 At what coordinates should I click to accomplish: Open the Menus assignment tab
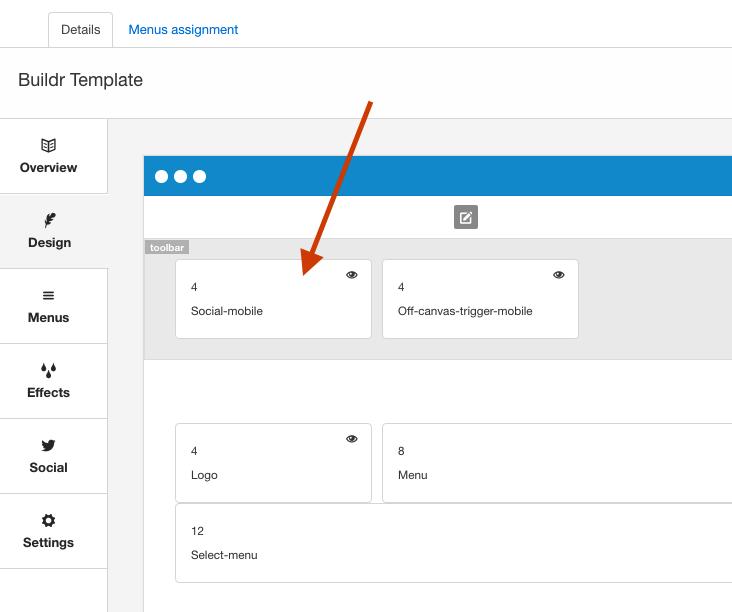click(x=183, y=30)
